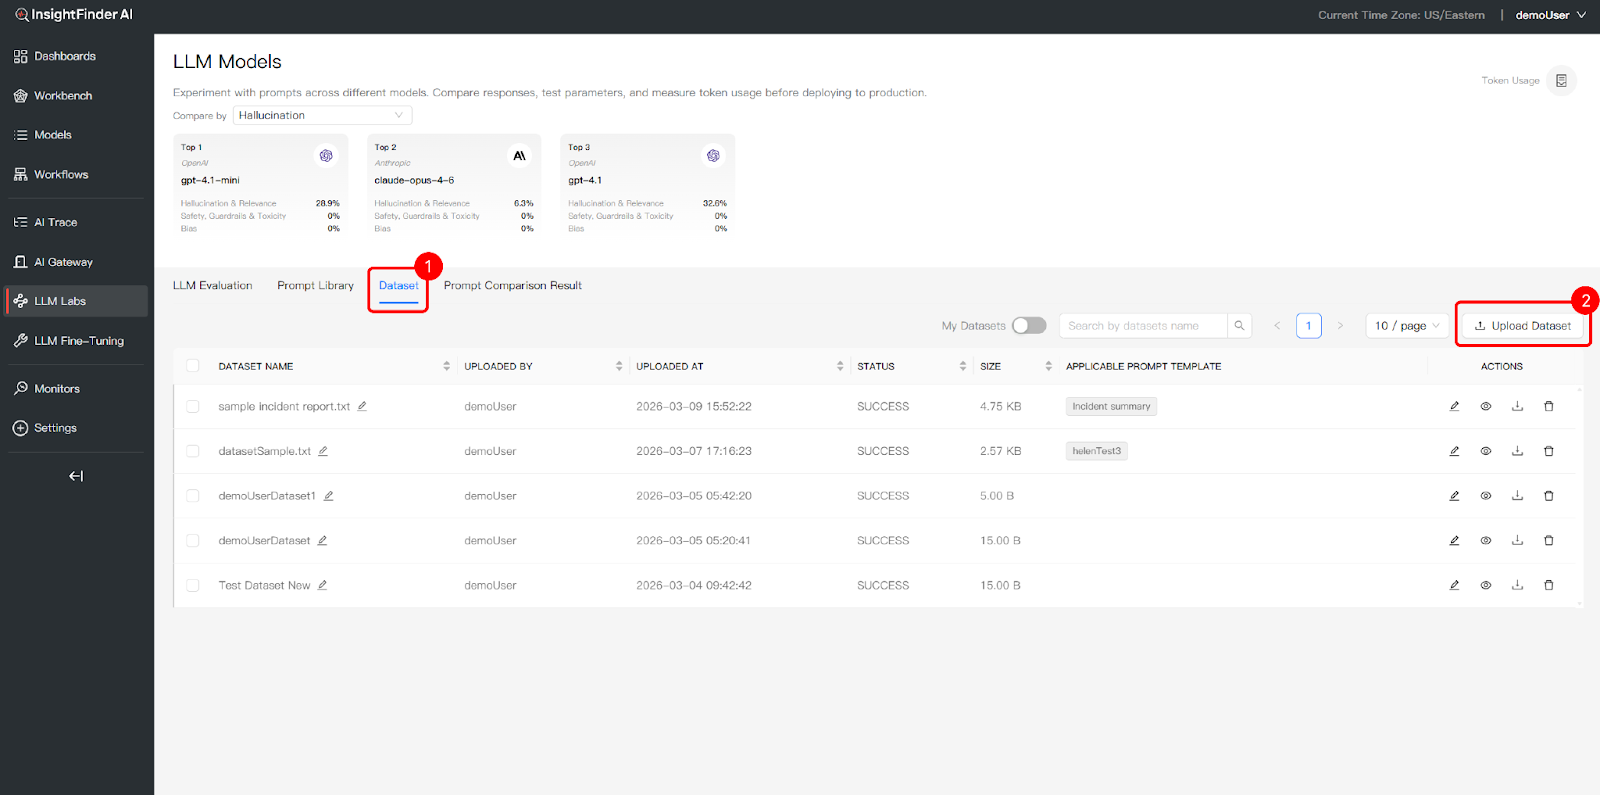Open the demoUser account menu
1600x795 pixels.
1549,15
